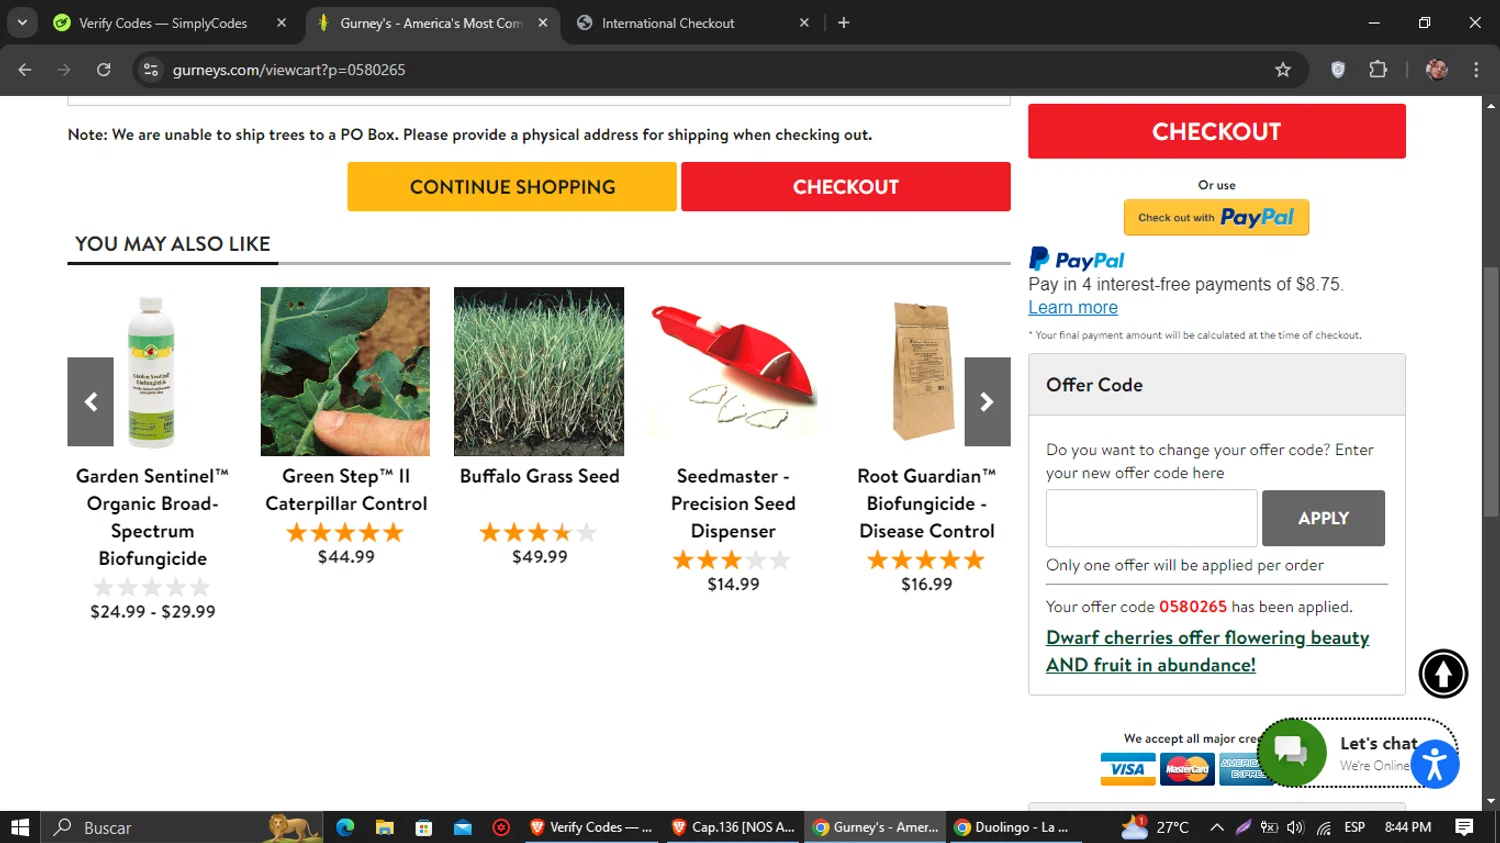Open Brave shield extension icon
Screen dimensions: 1500x843
[x=1338, y=69]
